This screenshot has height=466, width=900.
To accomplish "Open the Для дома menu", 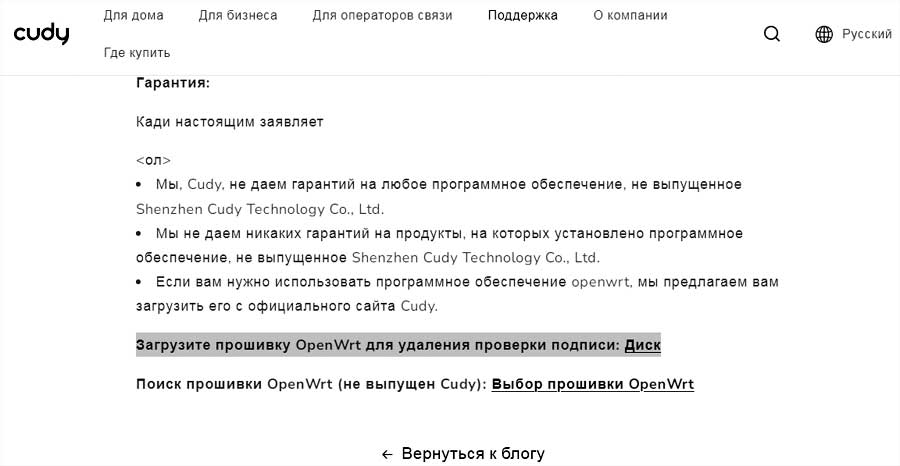I will click(133, 15).
